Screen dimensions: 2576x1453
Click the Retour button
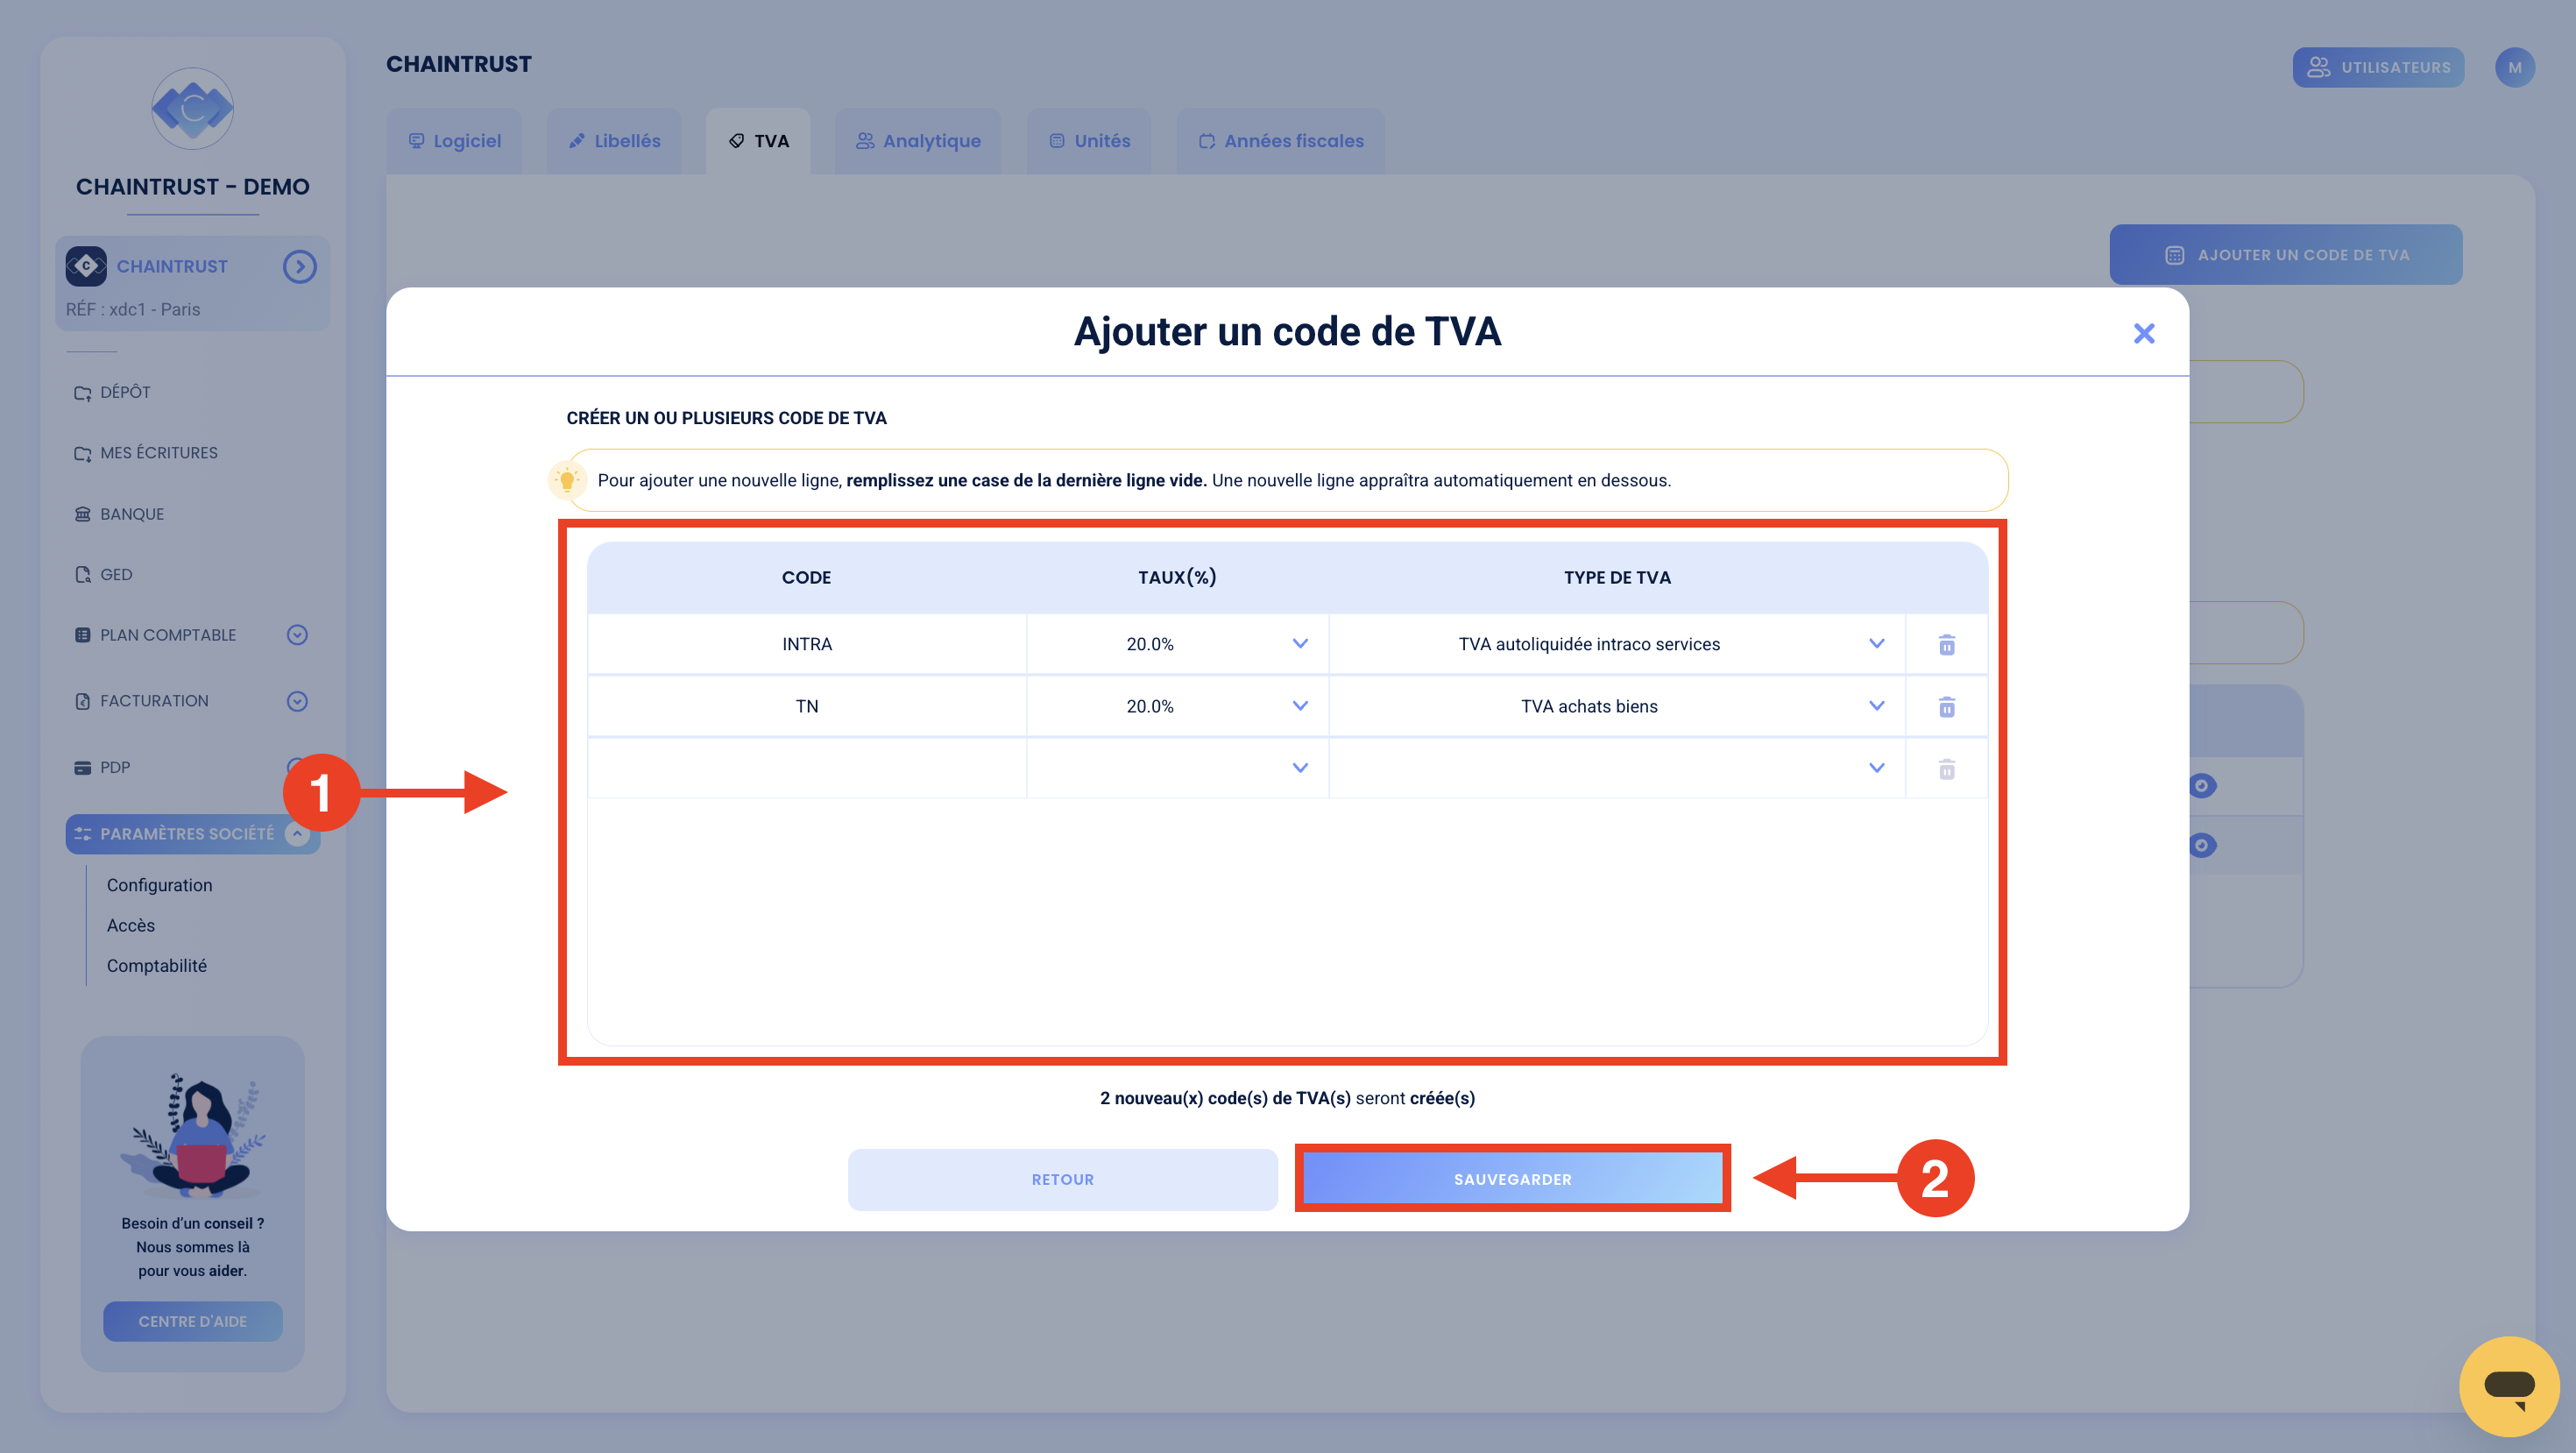pos(1062,1179)
